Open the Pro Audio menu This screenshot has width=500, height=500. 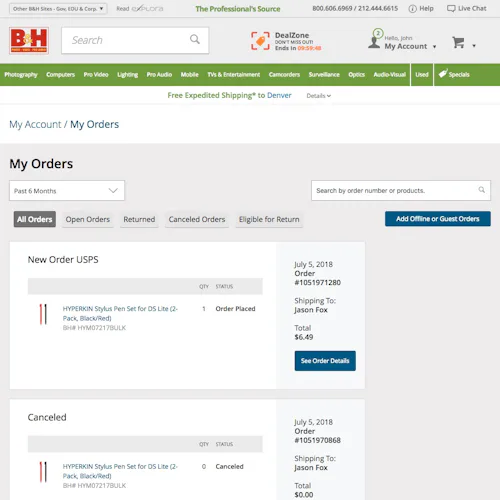(x=159, y=74)
